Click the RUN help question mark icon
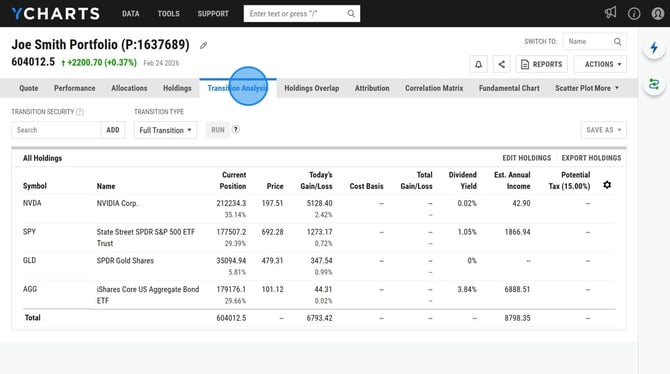The height and width of the screenshot is (374, 670). coord(235,130)
